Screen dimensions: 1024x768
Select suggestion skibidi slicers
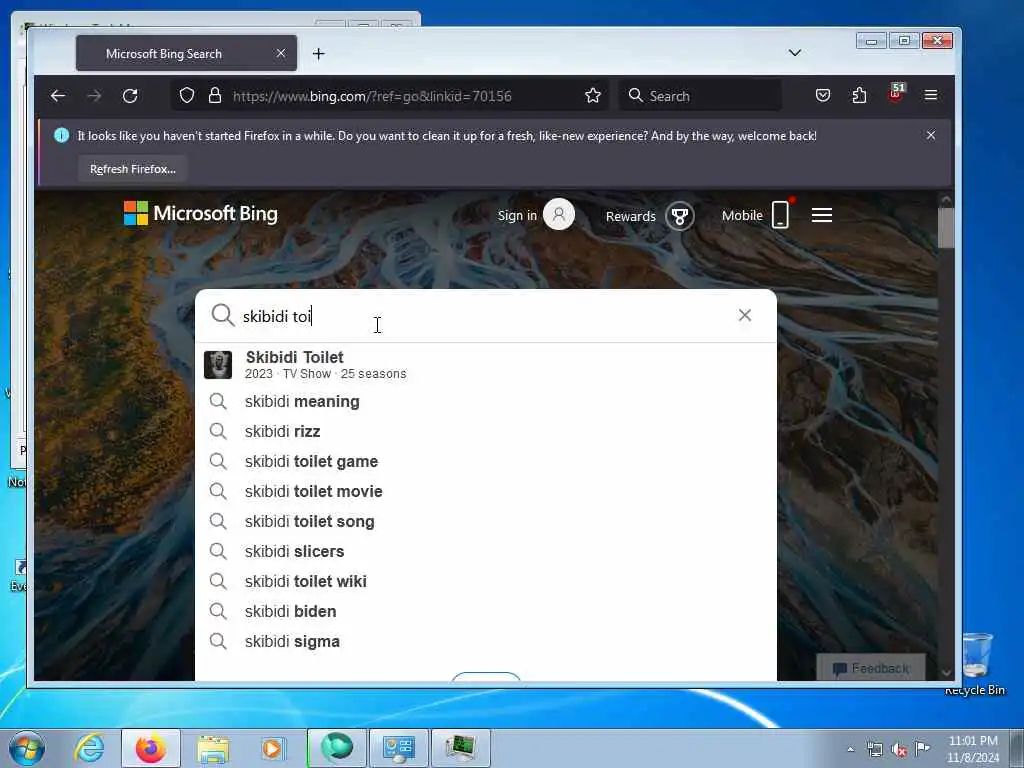click(x=486, y=551)
